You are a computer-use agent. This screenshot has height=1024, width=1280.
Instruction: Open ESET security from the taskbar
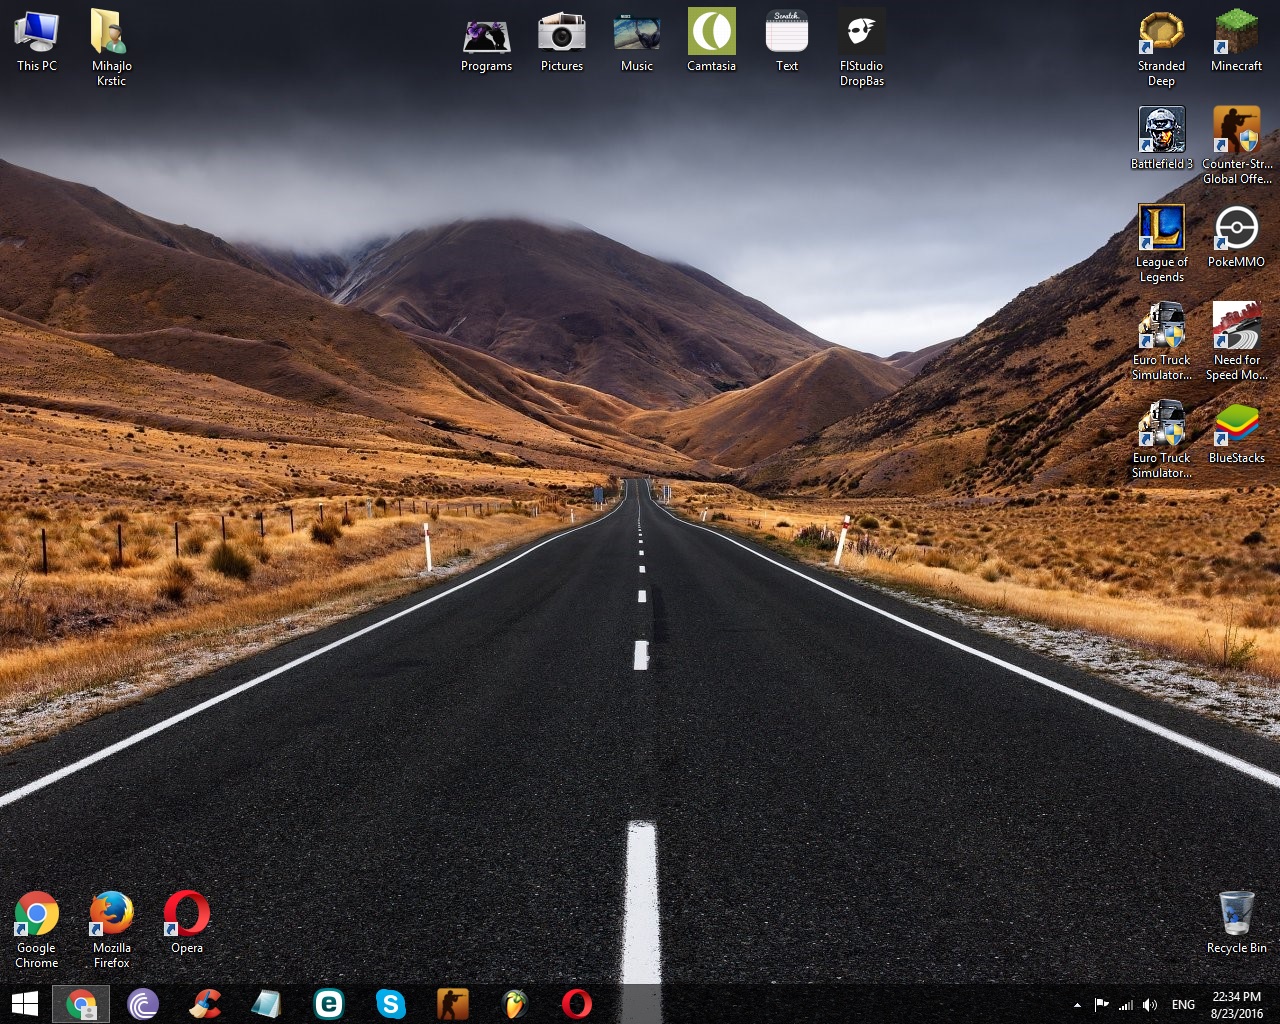pyautogui.click(x=329, y=1004)
